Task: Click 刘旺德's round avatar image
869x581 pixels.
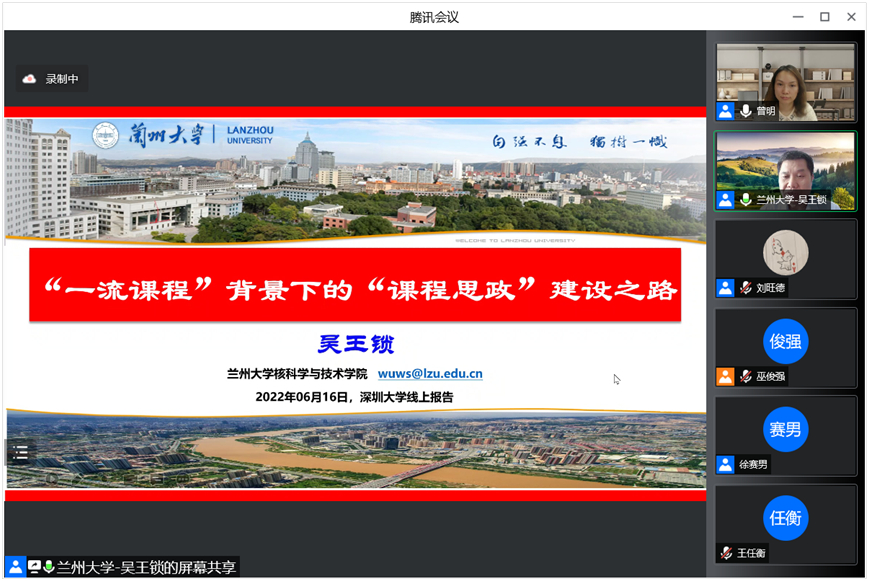Action: tap(785, 252)
